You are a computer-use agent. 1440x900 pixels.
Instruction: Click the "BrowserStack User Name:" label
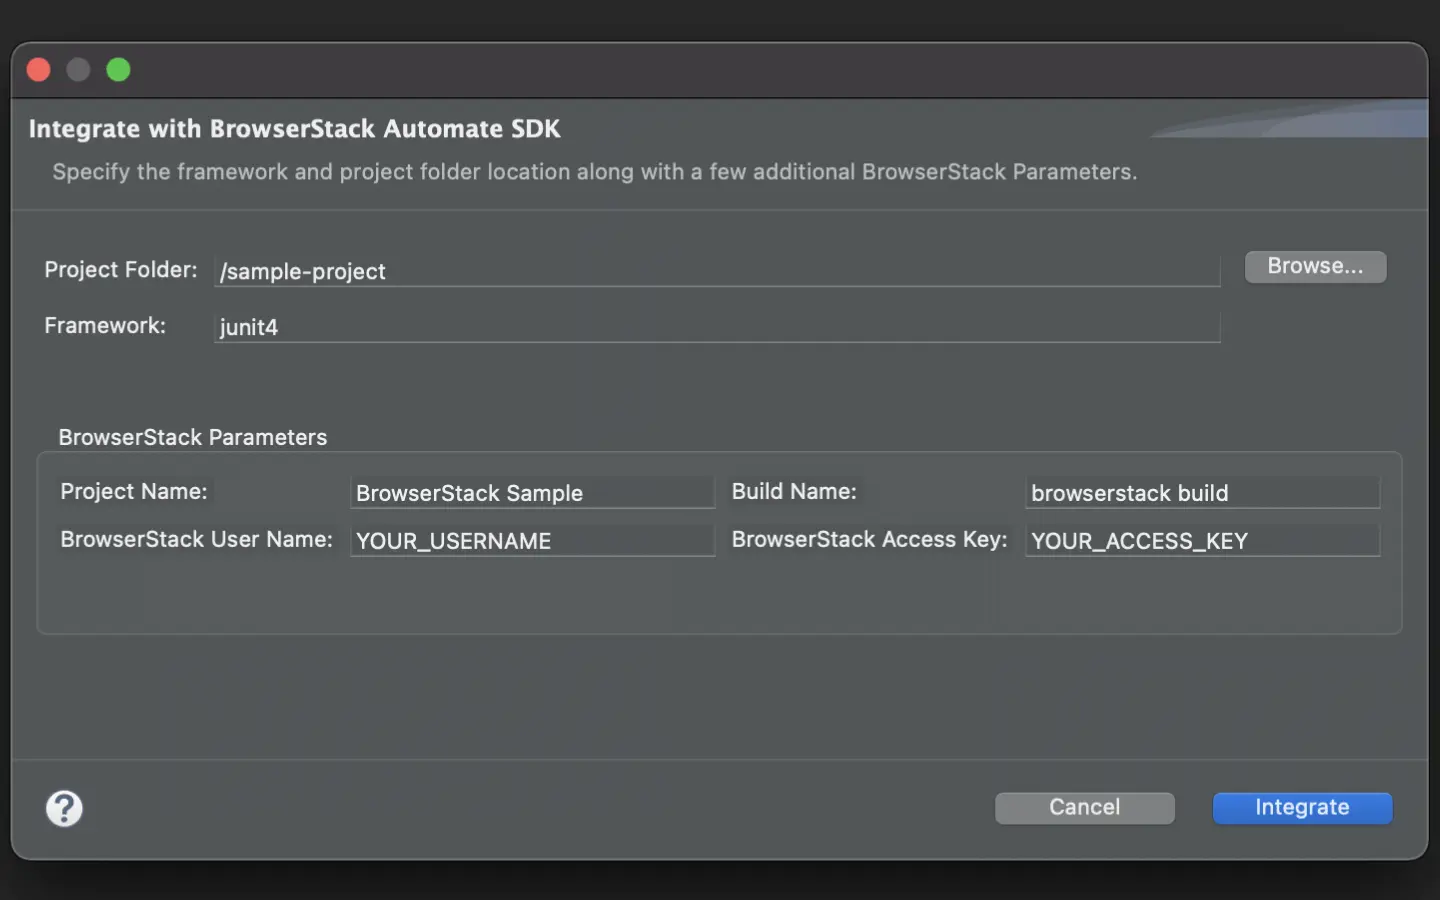pyautogui.click(x=196, y=540)
